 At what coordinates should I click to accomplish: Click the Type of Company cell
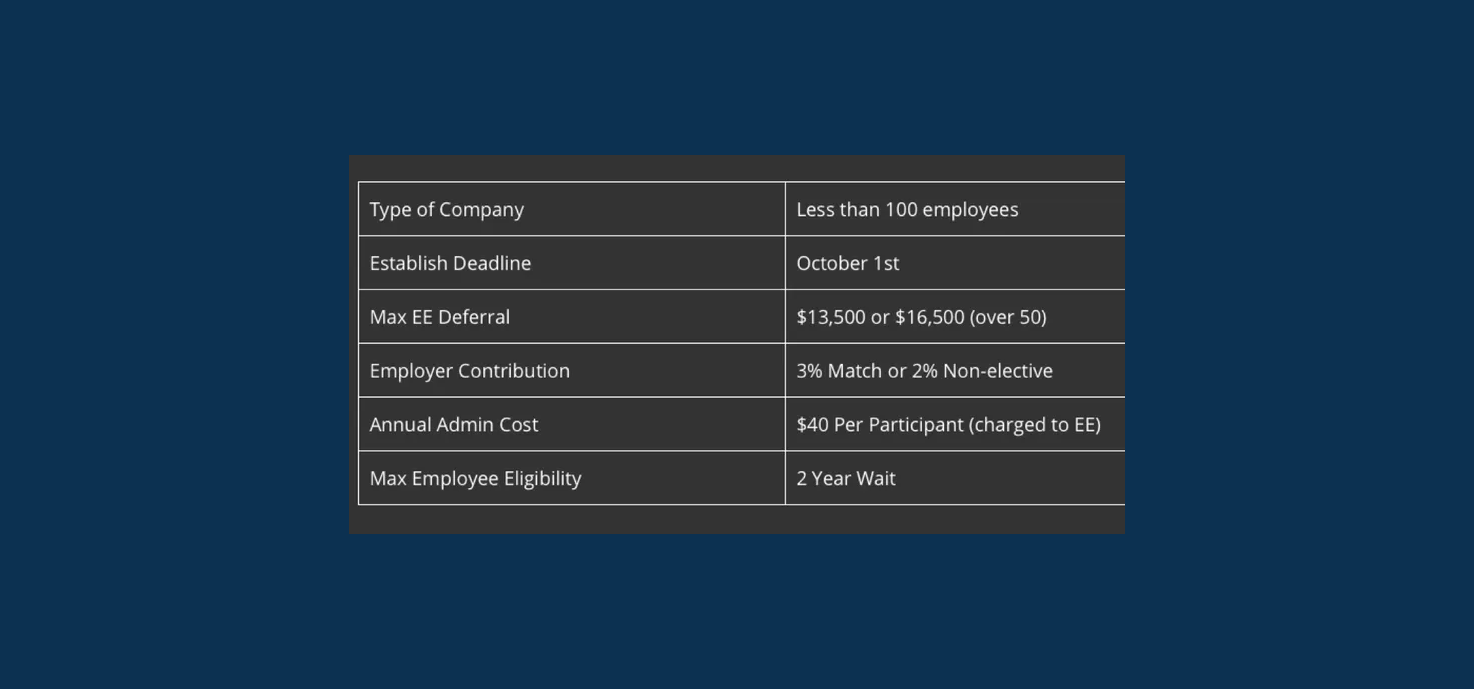coord(447,210)
